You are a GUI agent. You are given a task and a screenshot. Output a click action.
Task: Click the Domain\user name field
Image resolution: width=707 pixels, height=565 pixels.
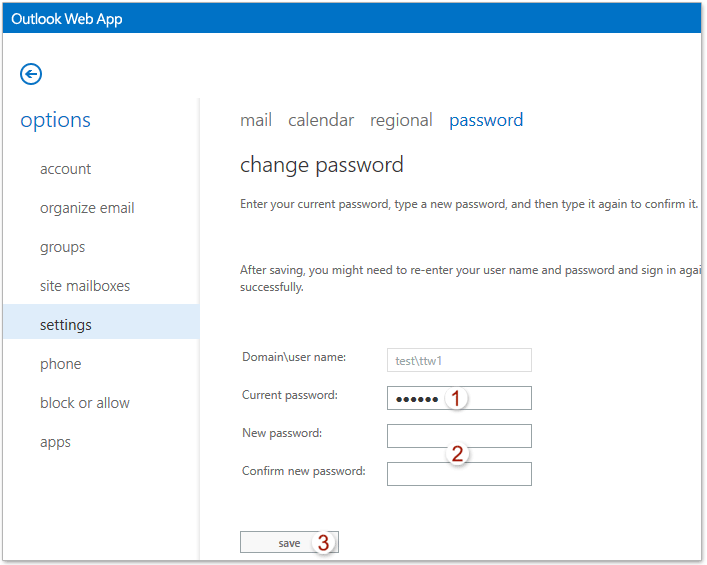click(459, 360)
